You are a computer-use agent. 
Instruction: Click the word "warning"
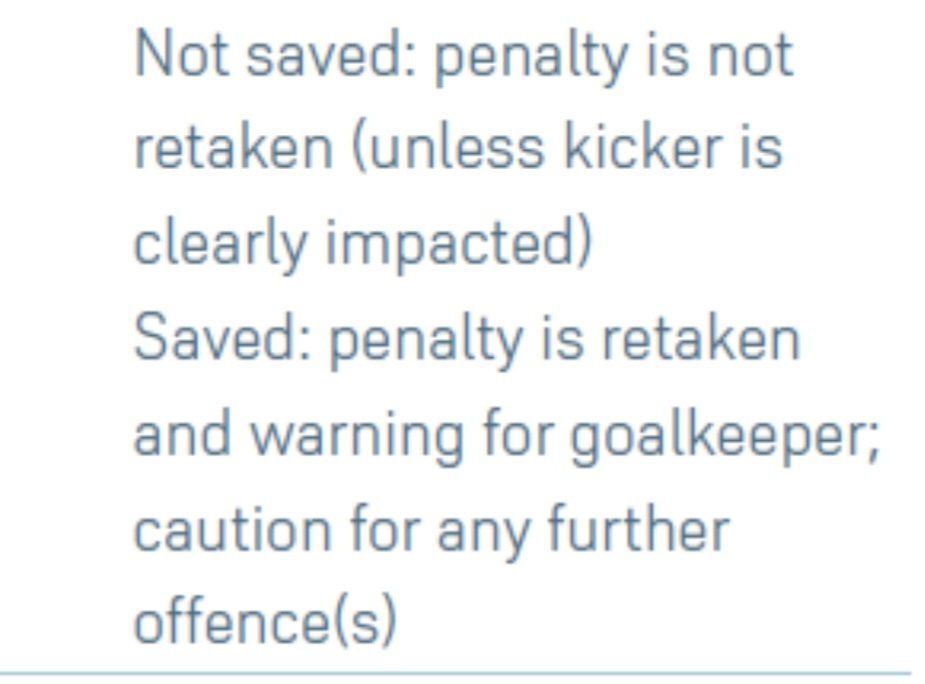tap(357, 437)
